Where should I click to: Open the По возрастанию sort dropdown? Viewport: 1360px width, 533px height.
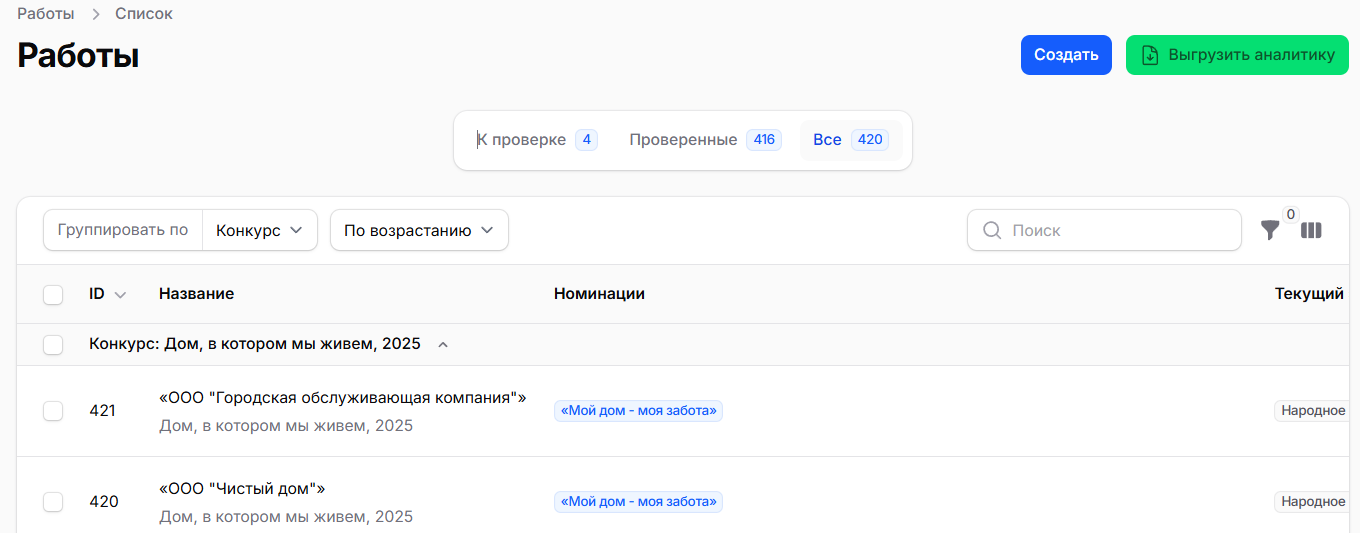tap(419, 230)
